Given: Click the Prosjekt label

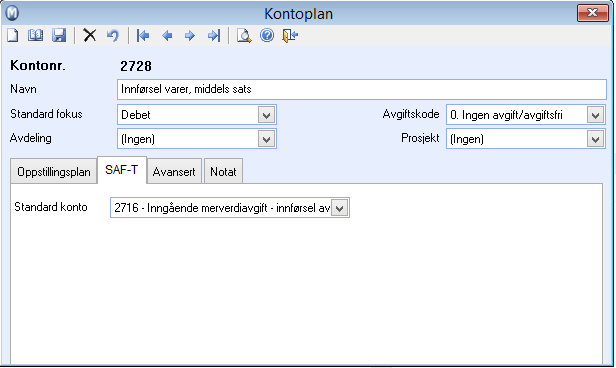Looking at the screenshot, I should pos(420,138).
